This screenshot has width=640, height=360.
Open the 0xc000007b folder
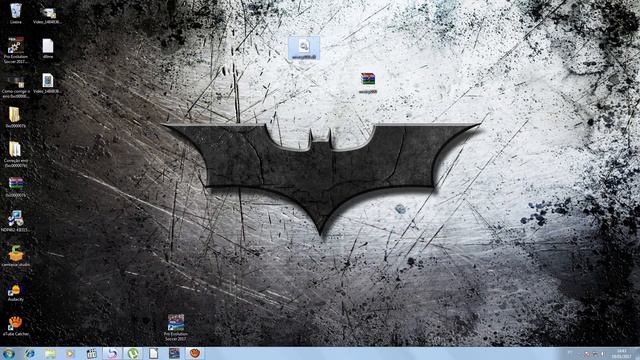(16, 118)
